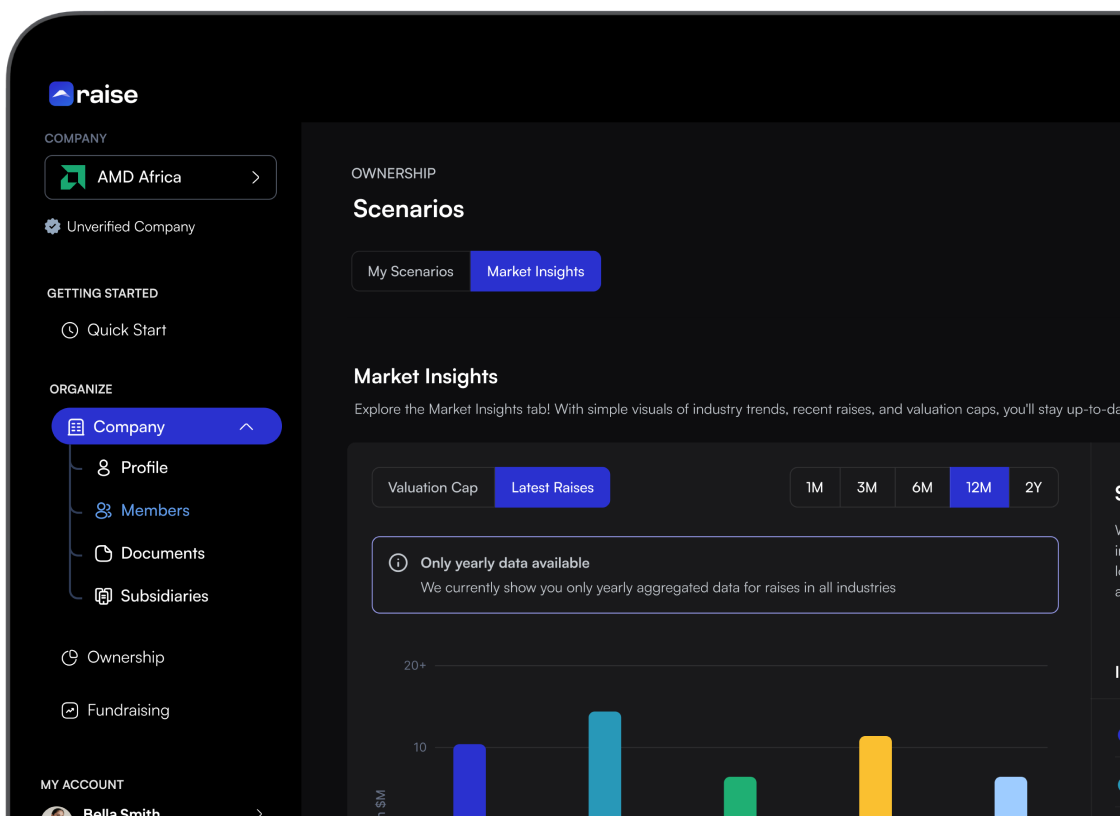The height and width of the screenshot is (816, 1120).
Task: Switch to My Scenarios tab
Action: 411,272
